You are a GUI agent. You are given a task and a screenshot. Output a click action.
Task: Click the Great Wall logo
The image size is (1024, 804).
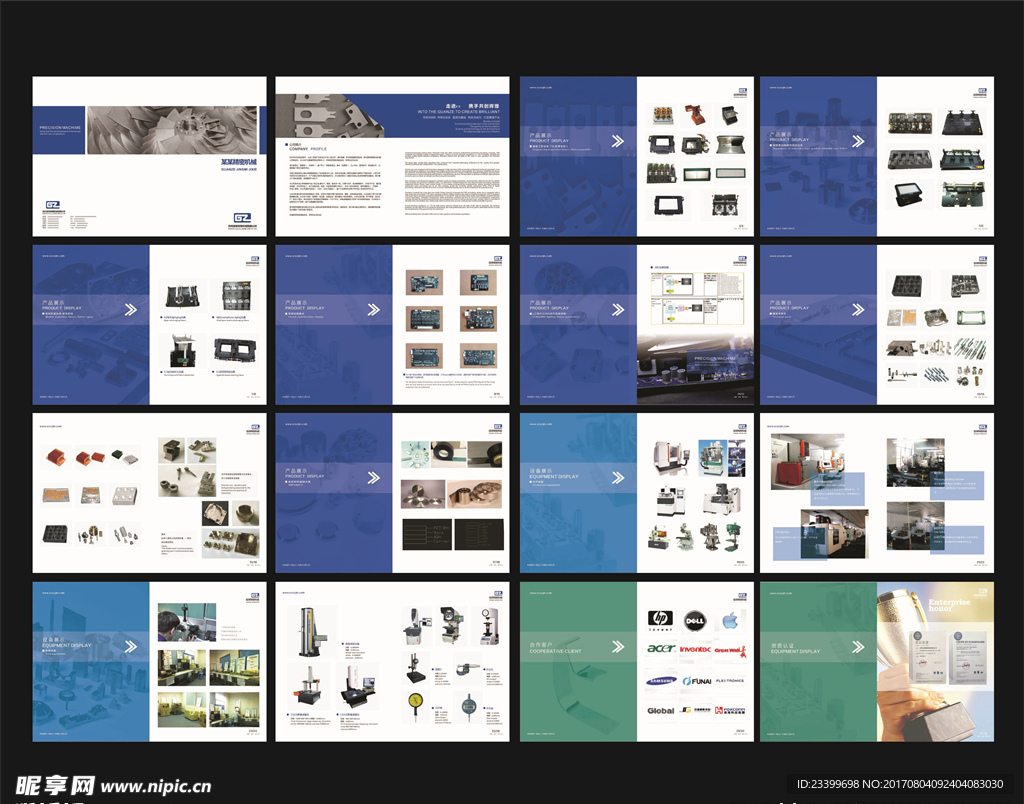point(730,650)
